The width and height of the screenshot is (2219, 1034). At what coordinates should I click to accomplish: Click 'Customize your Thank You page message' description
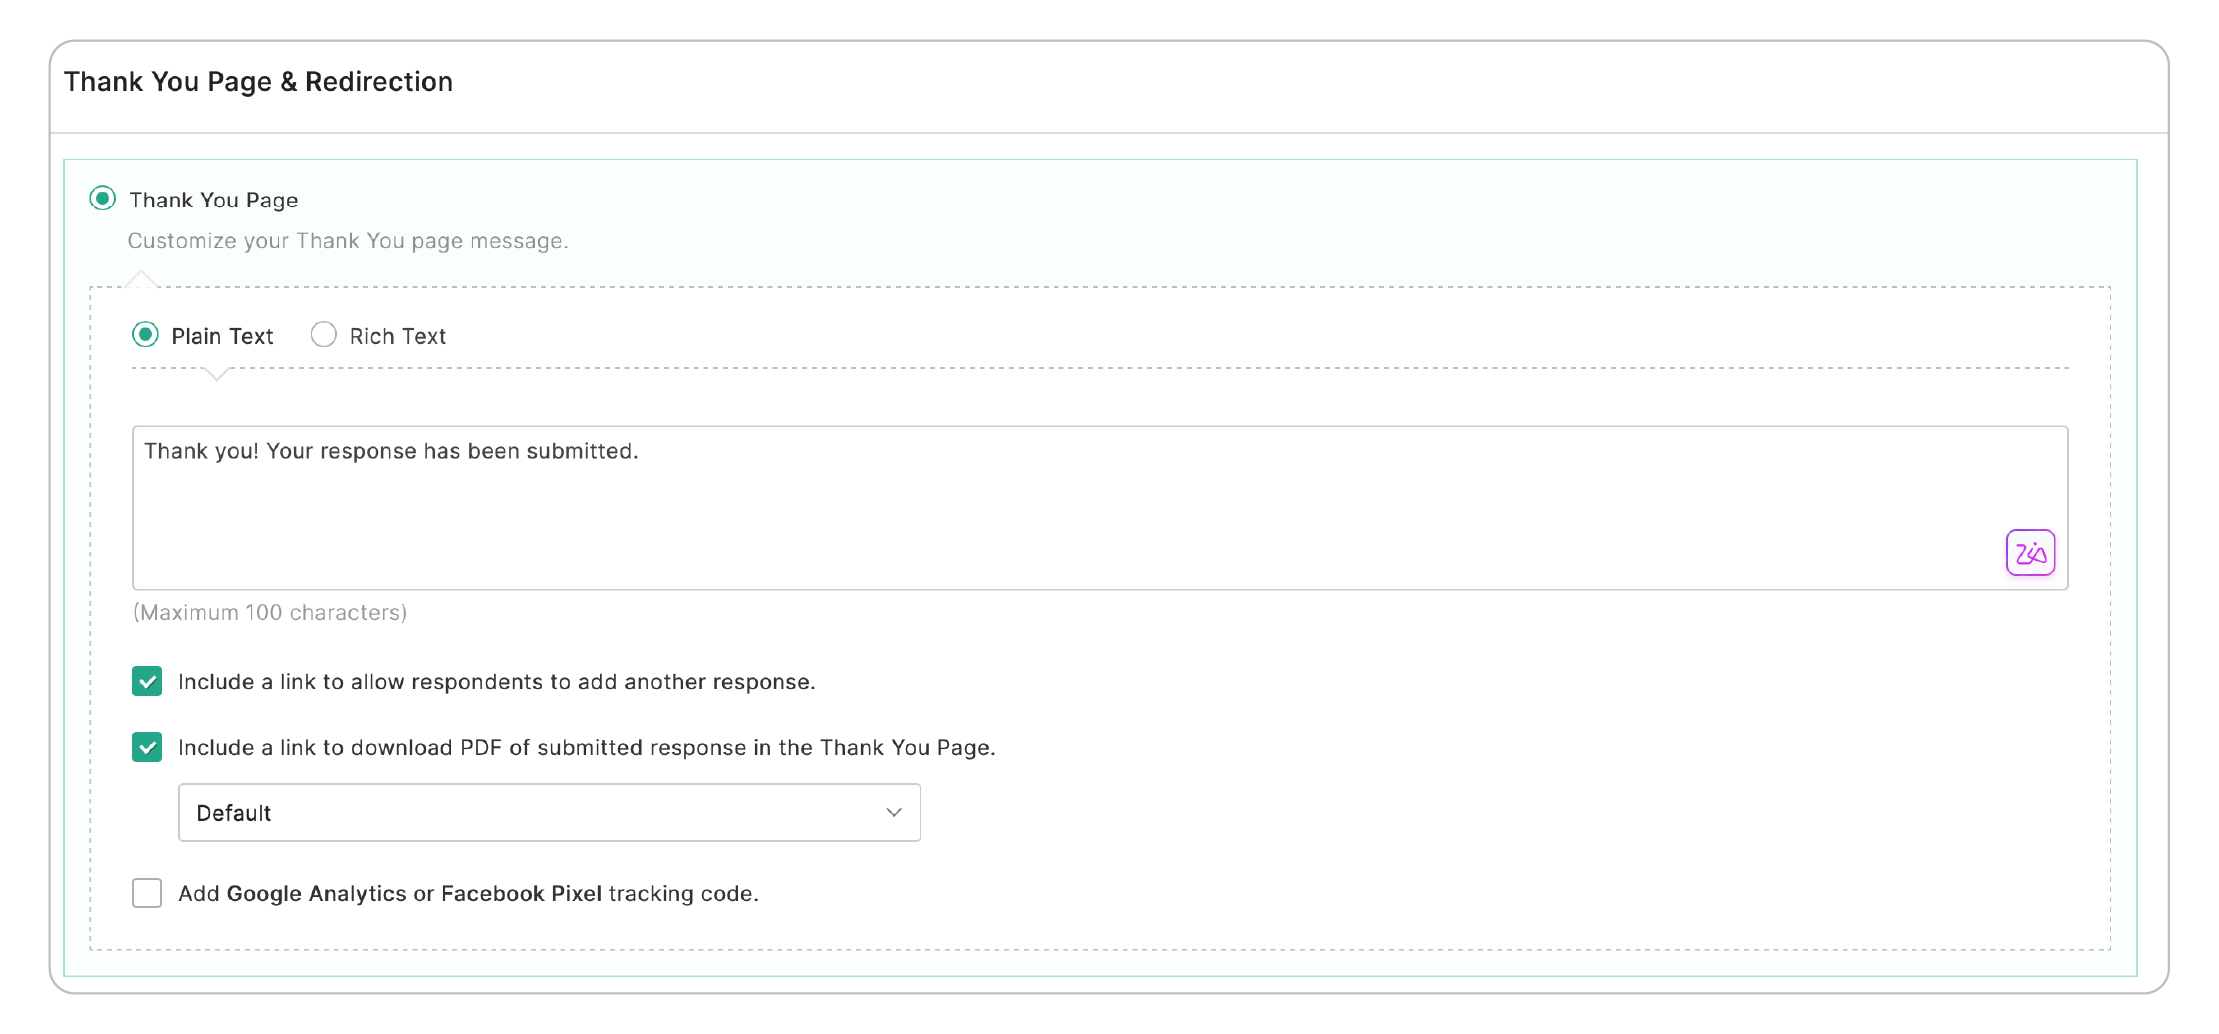pyautogui.click(x=347, y=241)
